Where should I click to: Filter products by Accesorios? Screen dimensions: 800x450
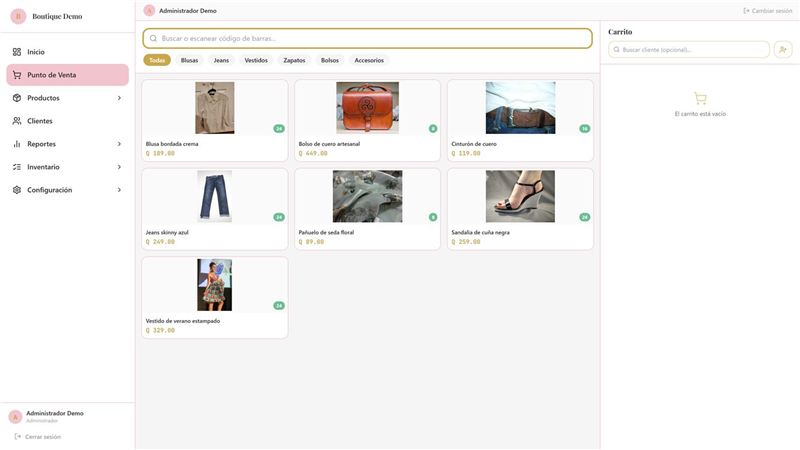(369, 60)
